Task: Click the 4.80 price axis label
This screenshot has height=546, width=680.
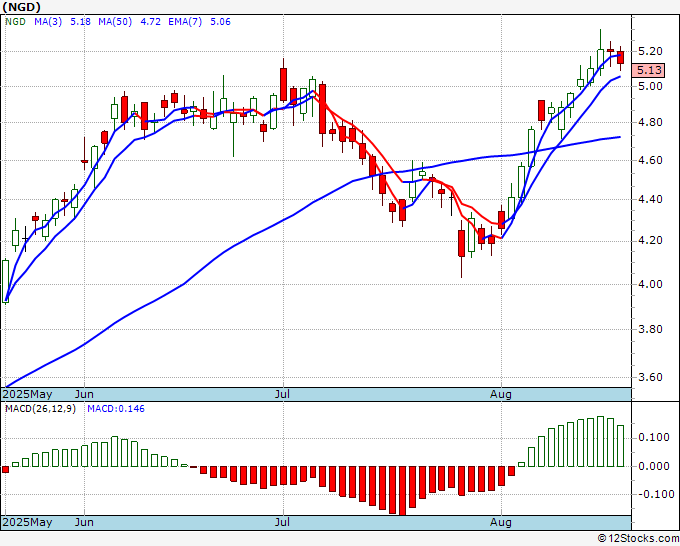Action: click(x=650, y=122)
